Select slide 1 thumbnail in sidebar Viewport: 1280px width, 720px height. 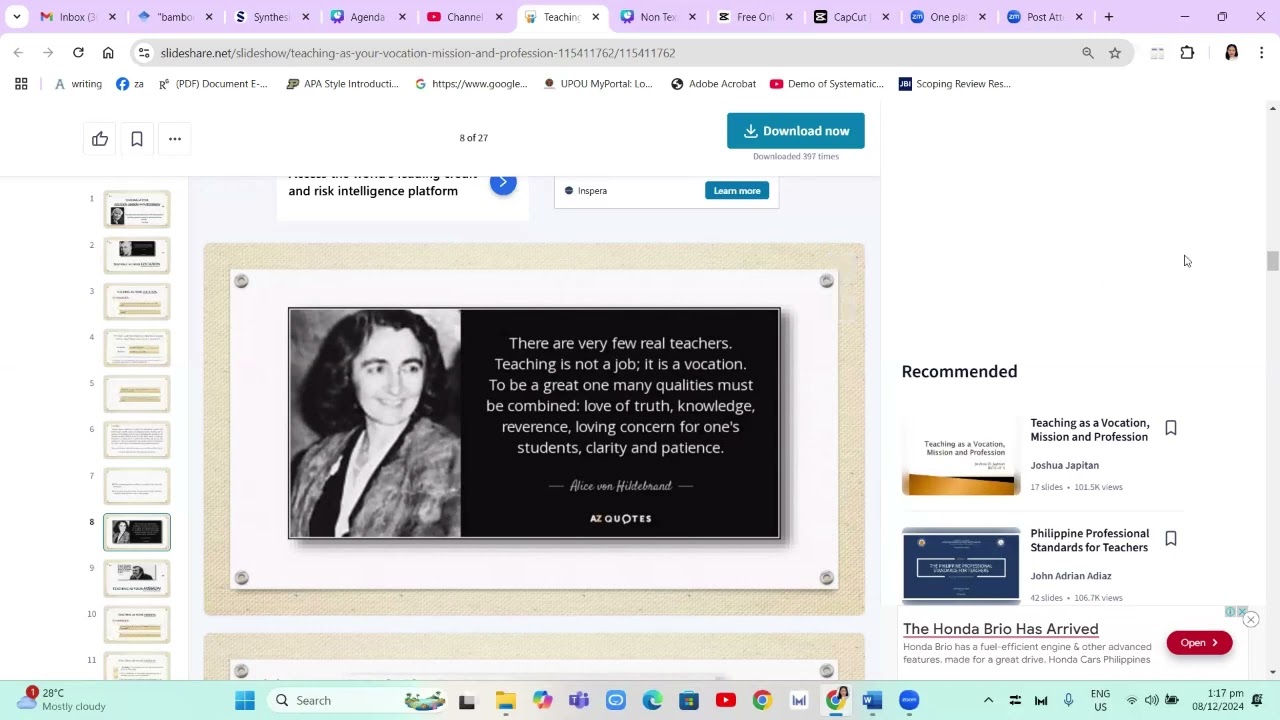click(x=137, y=209)
